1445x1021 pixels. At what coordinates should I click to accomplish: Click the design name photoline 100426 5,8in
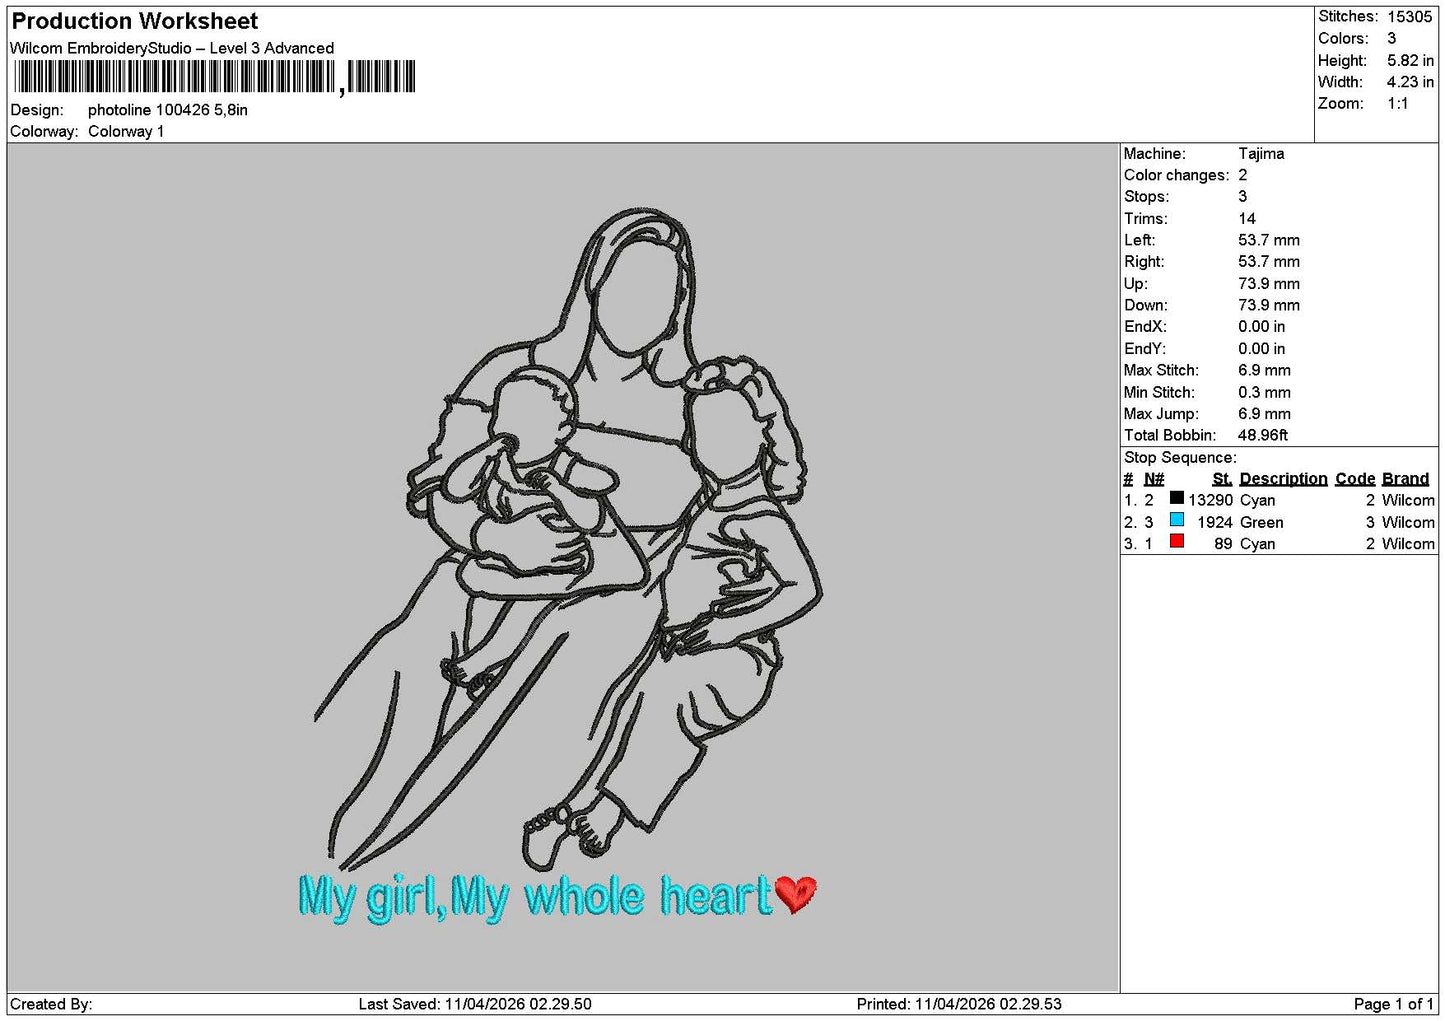point(168,110)
